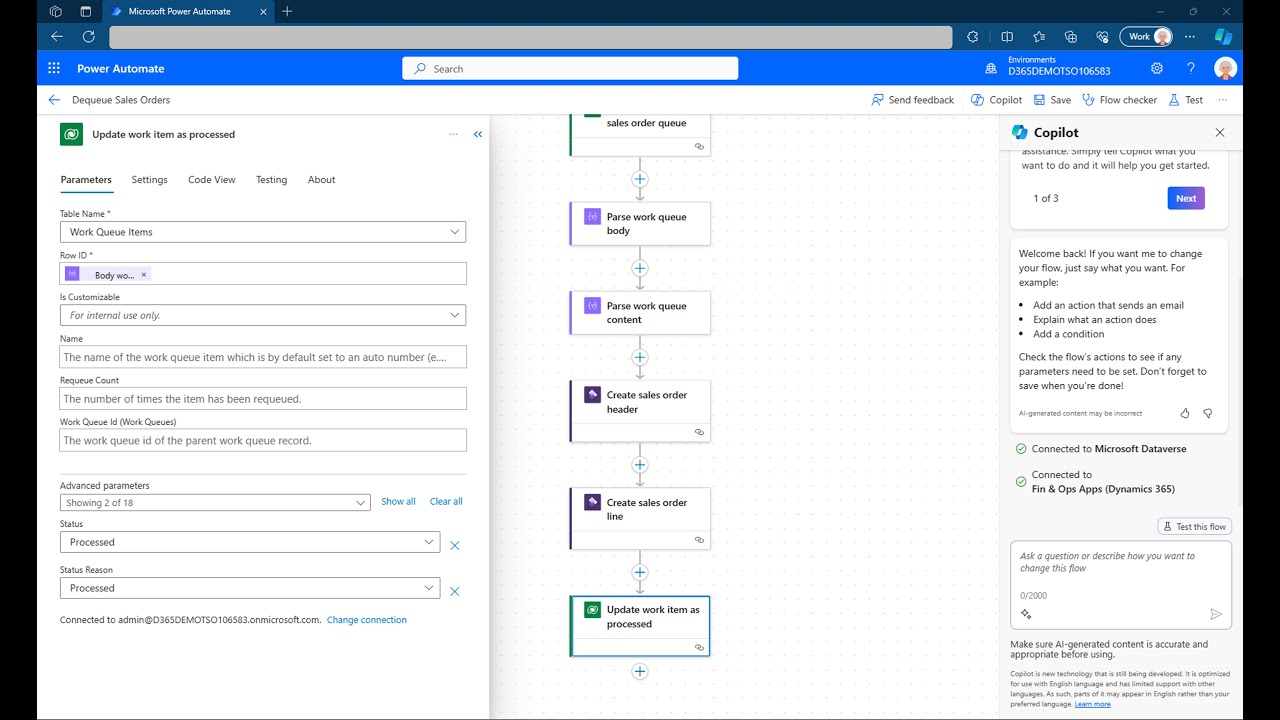Click the Test button in the command bar

click(x=1185, y=100)
